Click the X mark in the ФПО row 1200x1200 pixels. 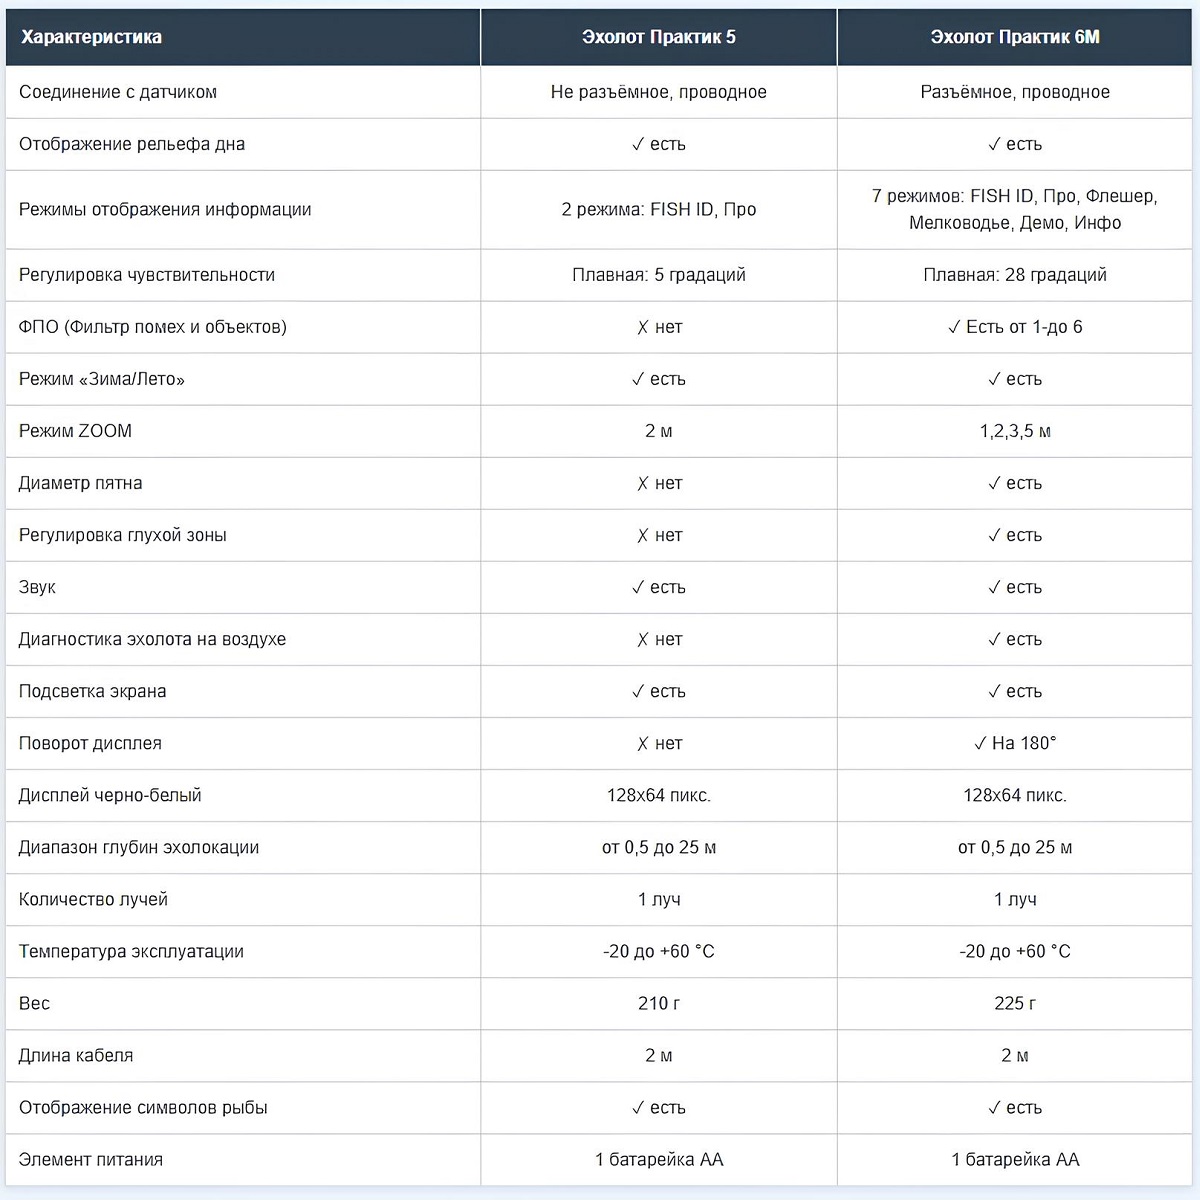point(643,327)
